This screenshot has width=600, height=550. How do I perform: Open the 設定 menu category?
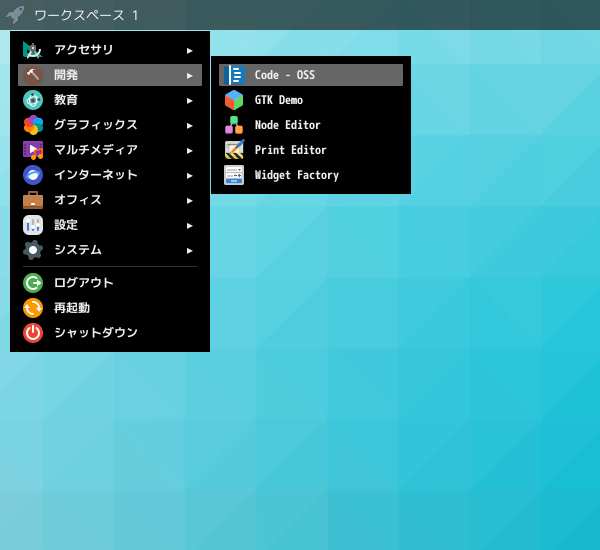click(66, 225)
